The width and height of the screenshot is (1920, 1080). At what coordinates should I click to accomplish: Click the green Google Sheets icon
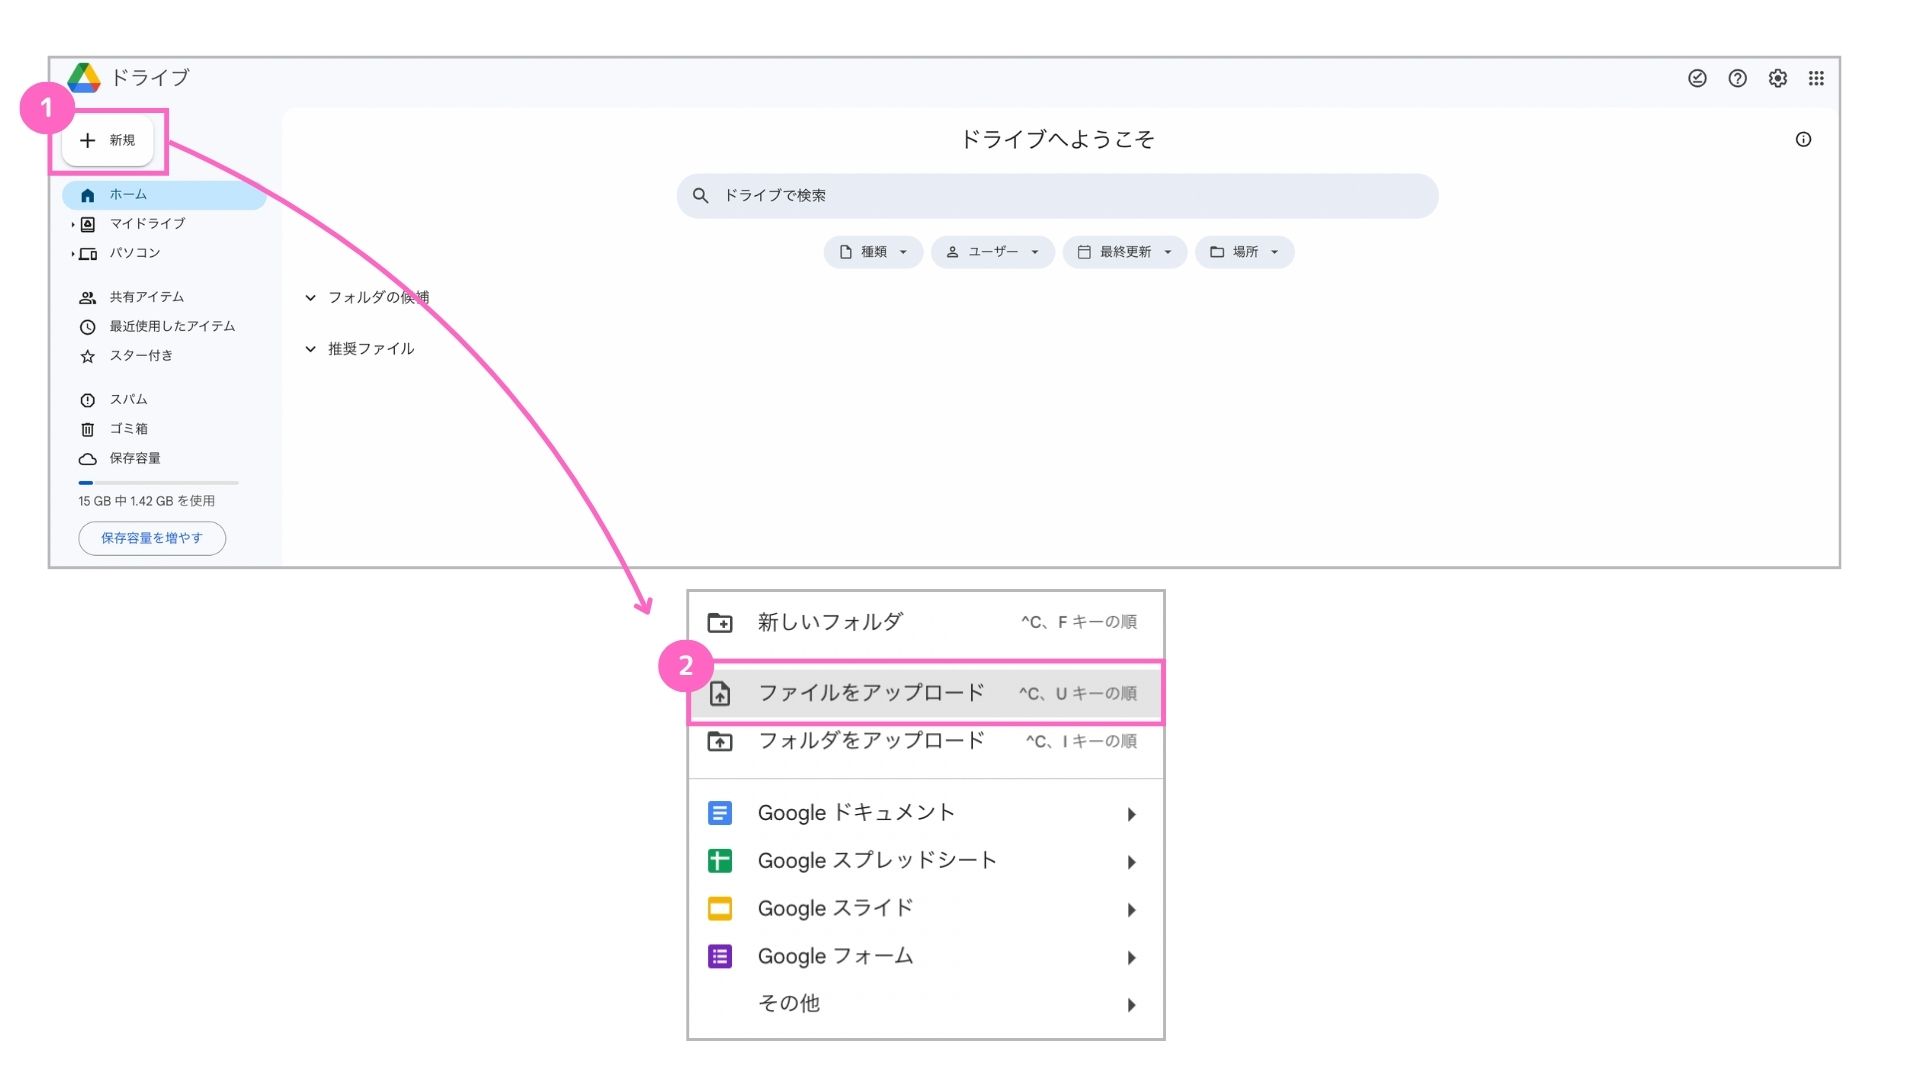(720, 861)
